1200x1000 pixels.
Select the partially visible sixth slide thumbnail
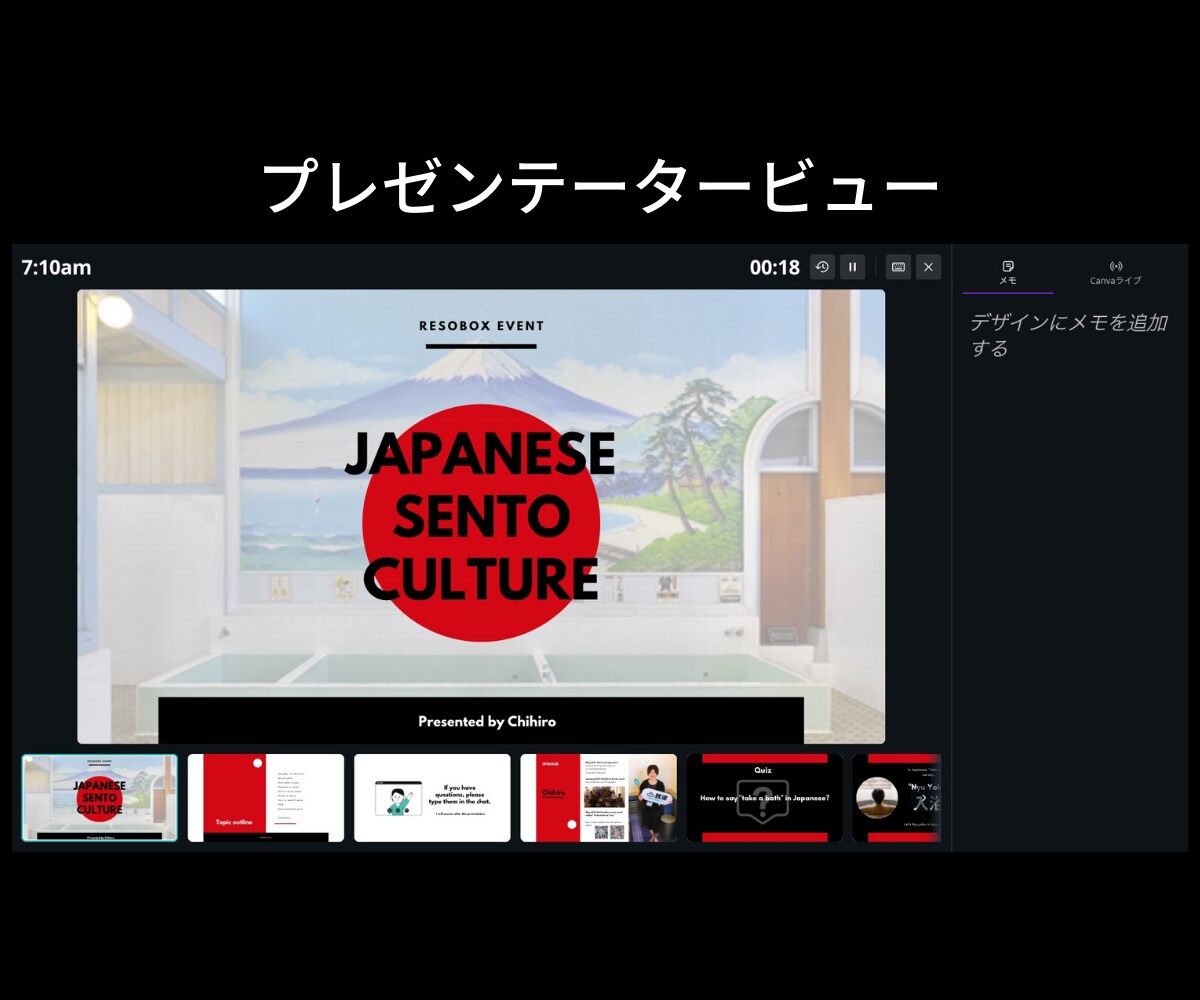[x=897, y=798]
